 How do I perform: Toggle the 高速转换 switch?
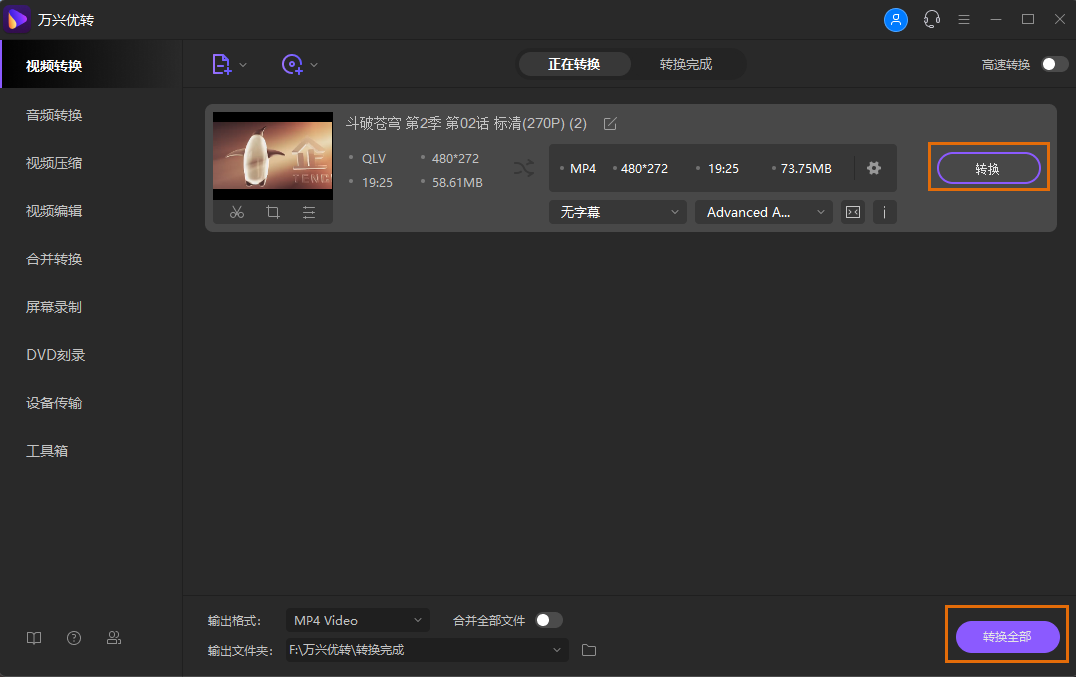tap(1050, 62)
